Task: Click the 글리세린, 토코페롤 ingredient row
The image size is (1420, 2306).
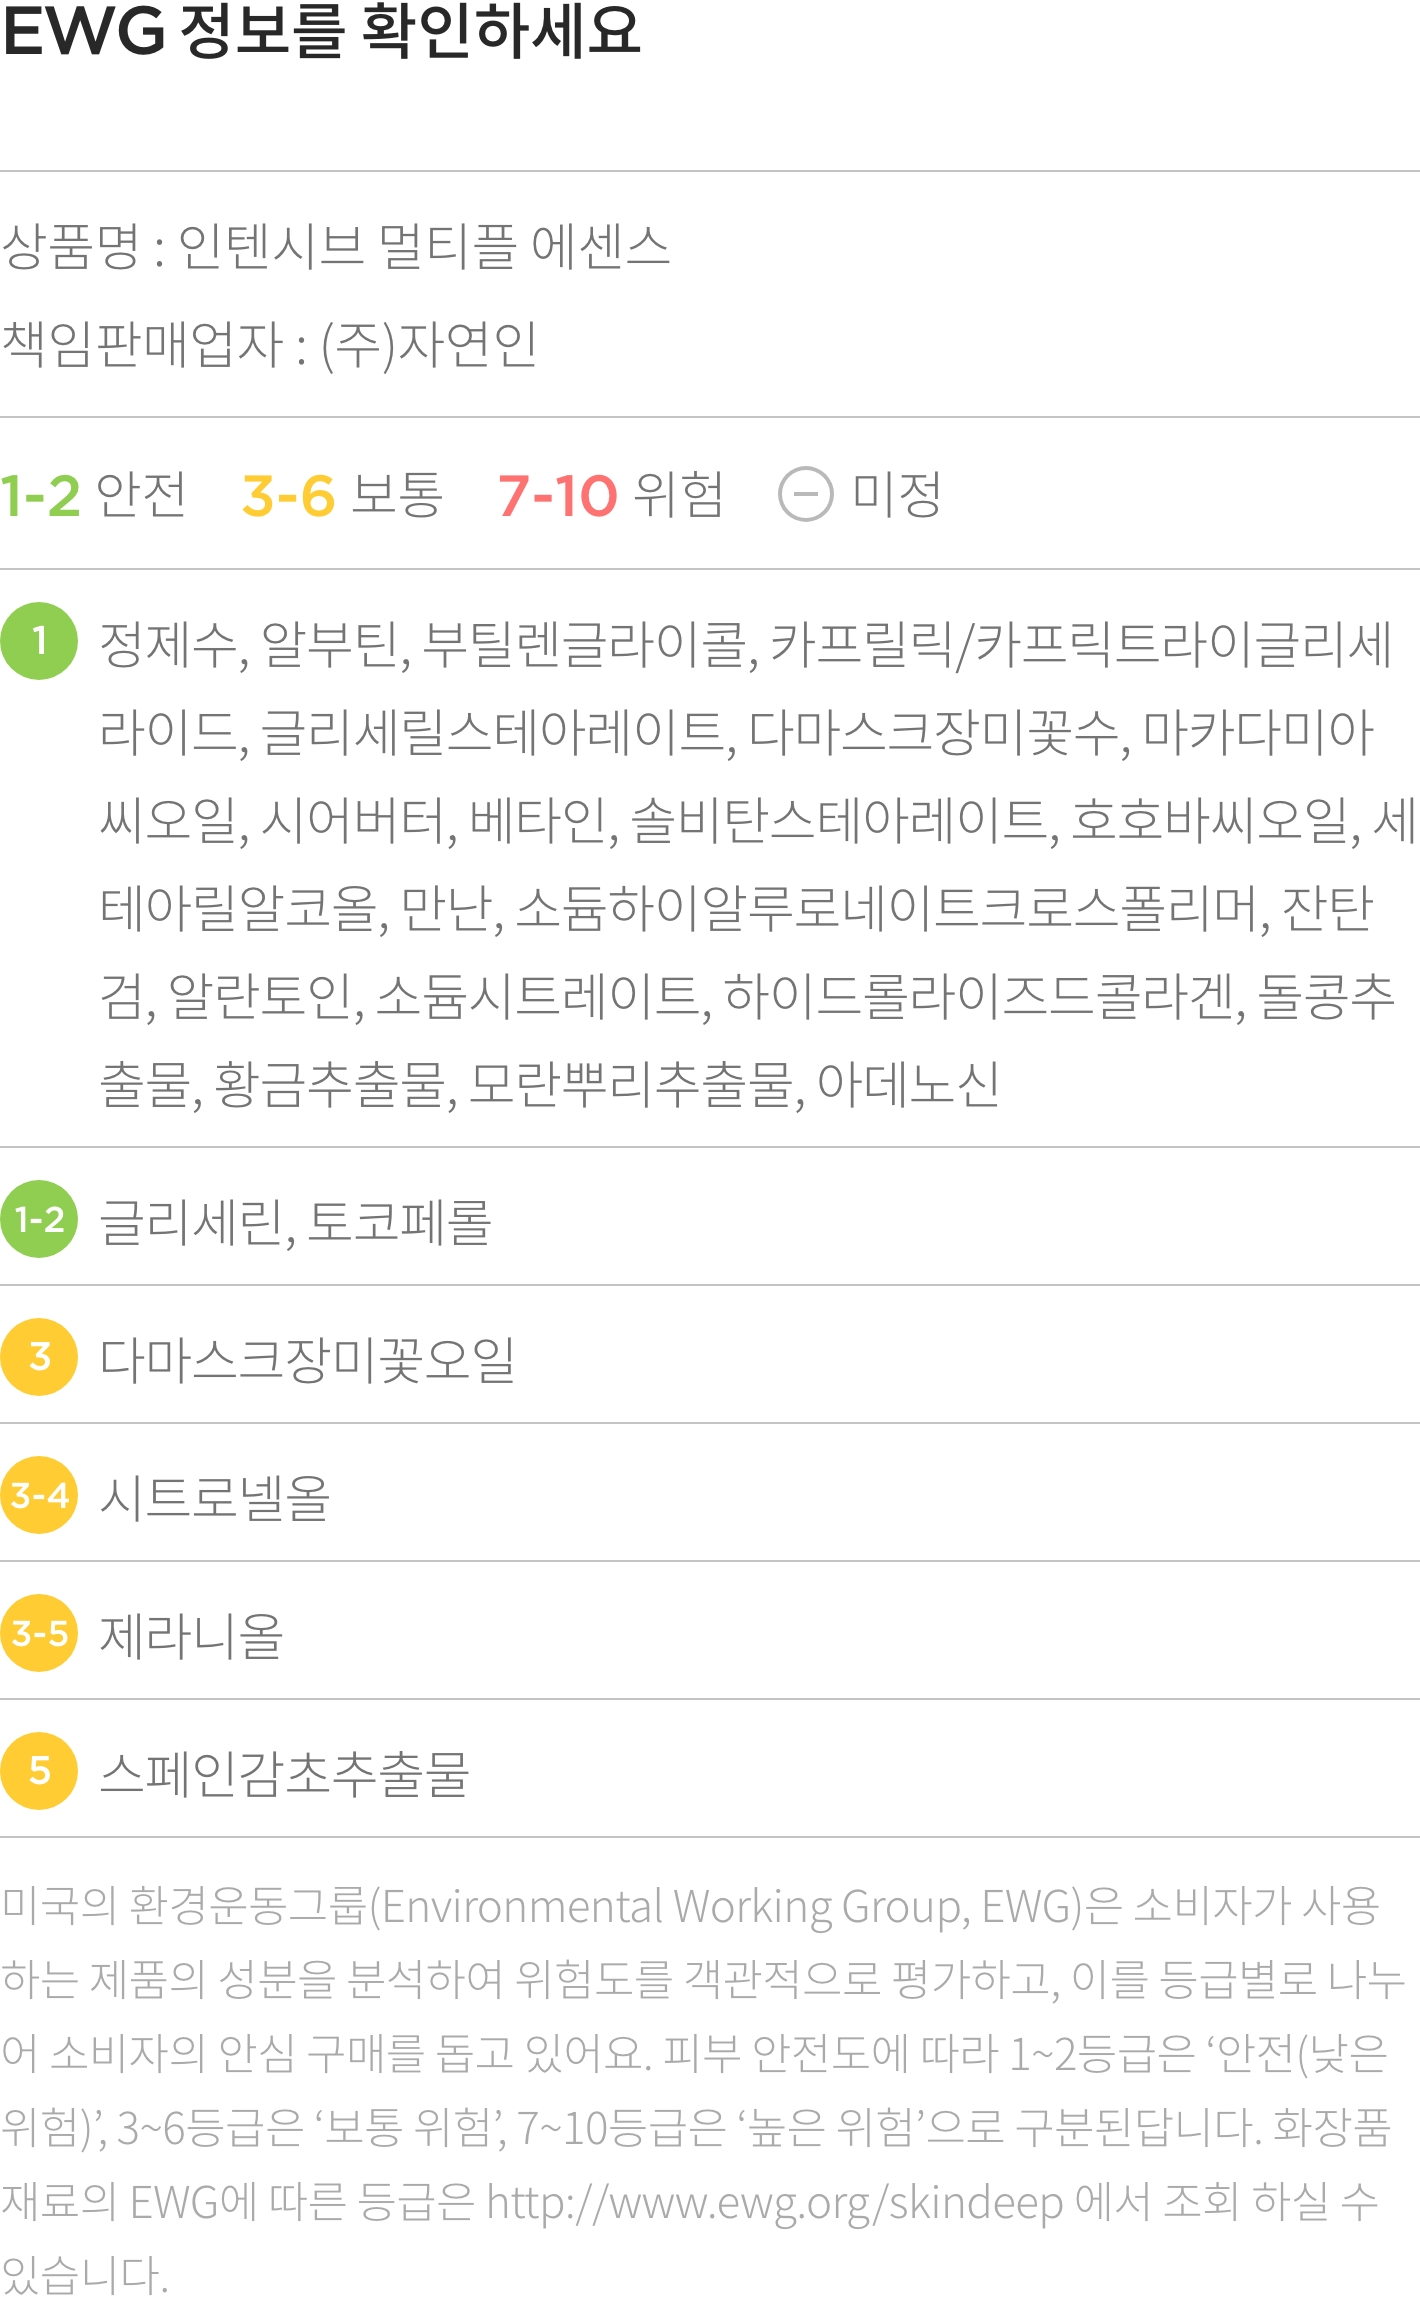Action: pyautogui.click(x=710, y=1219)
